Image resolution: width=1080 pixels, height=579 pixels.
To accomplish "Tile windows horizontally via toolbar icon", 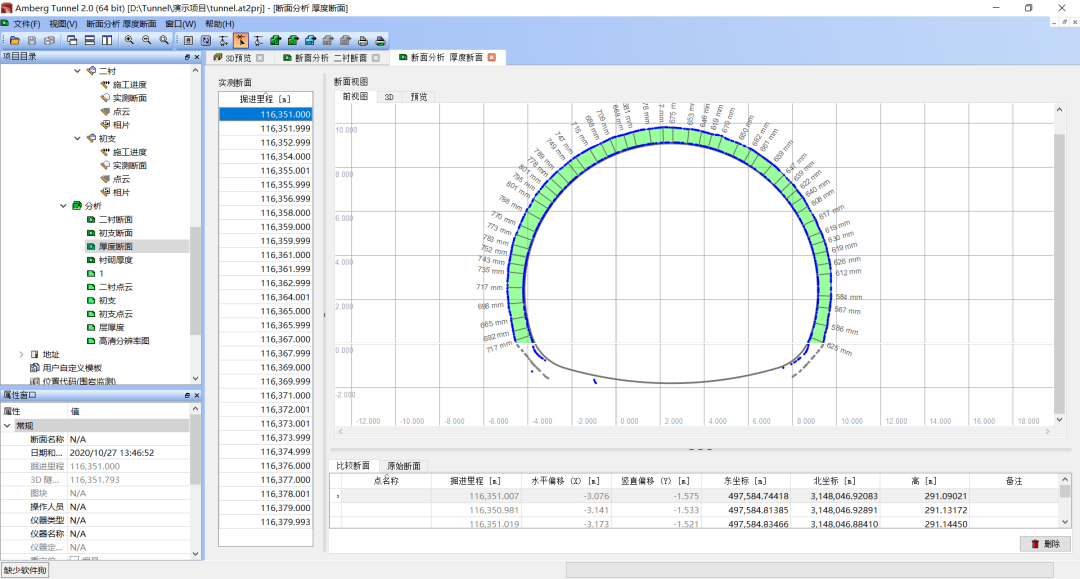I will click(x=90, y=41).
